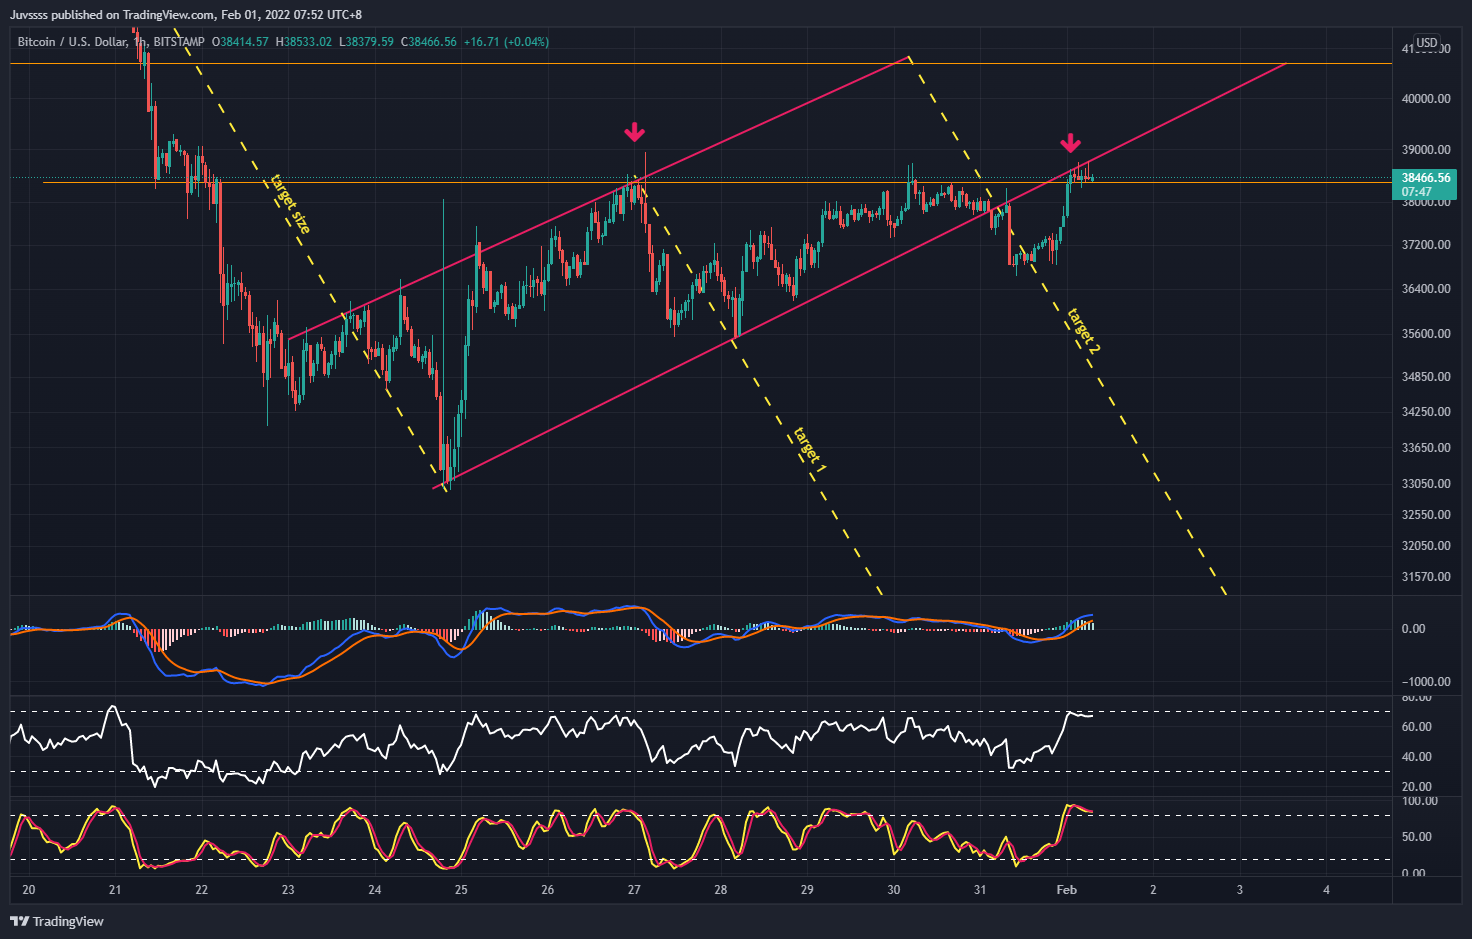The height and width of the screenshot is (939, 1472).
Task: Click the 35600.00 price axis label
Action: click(1426, 334)
